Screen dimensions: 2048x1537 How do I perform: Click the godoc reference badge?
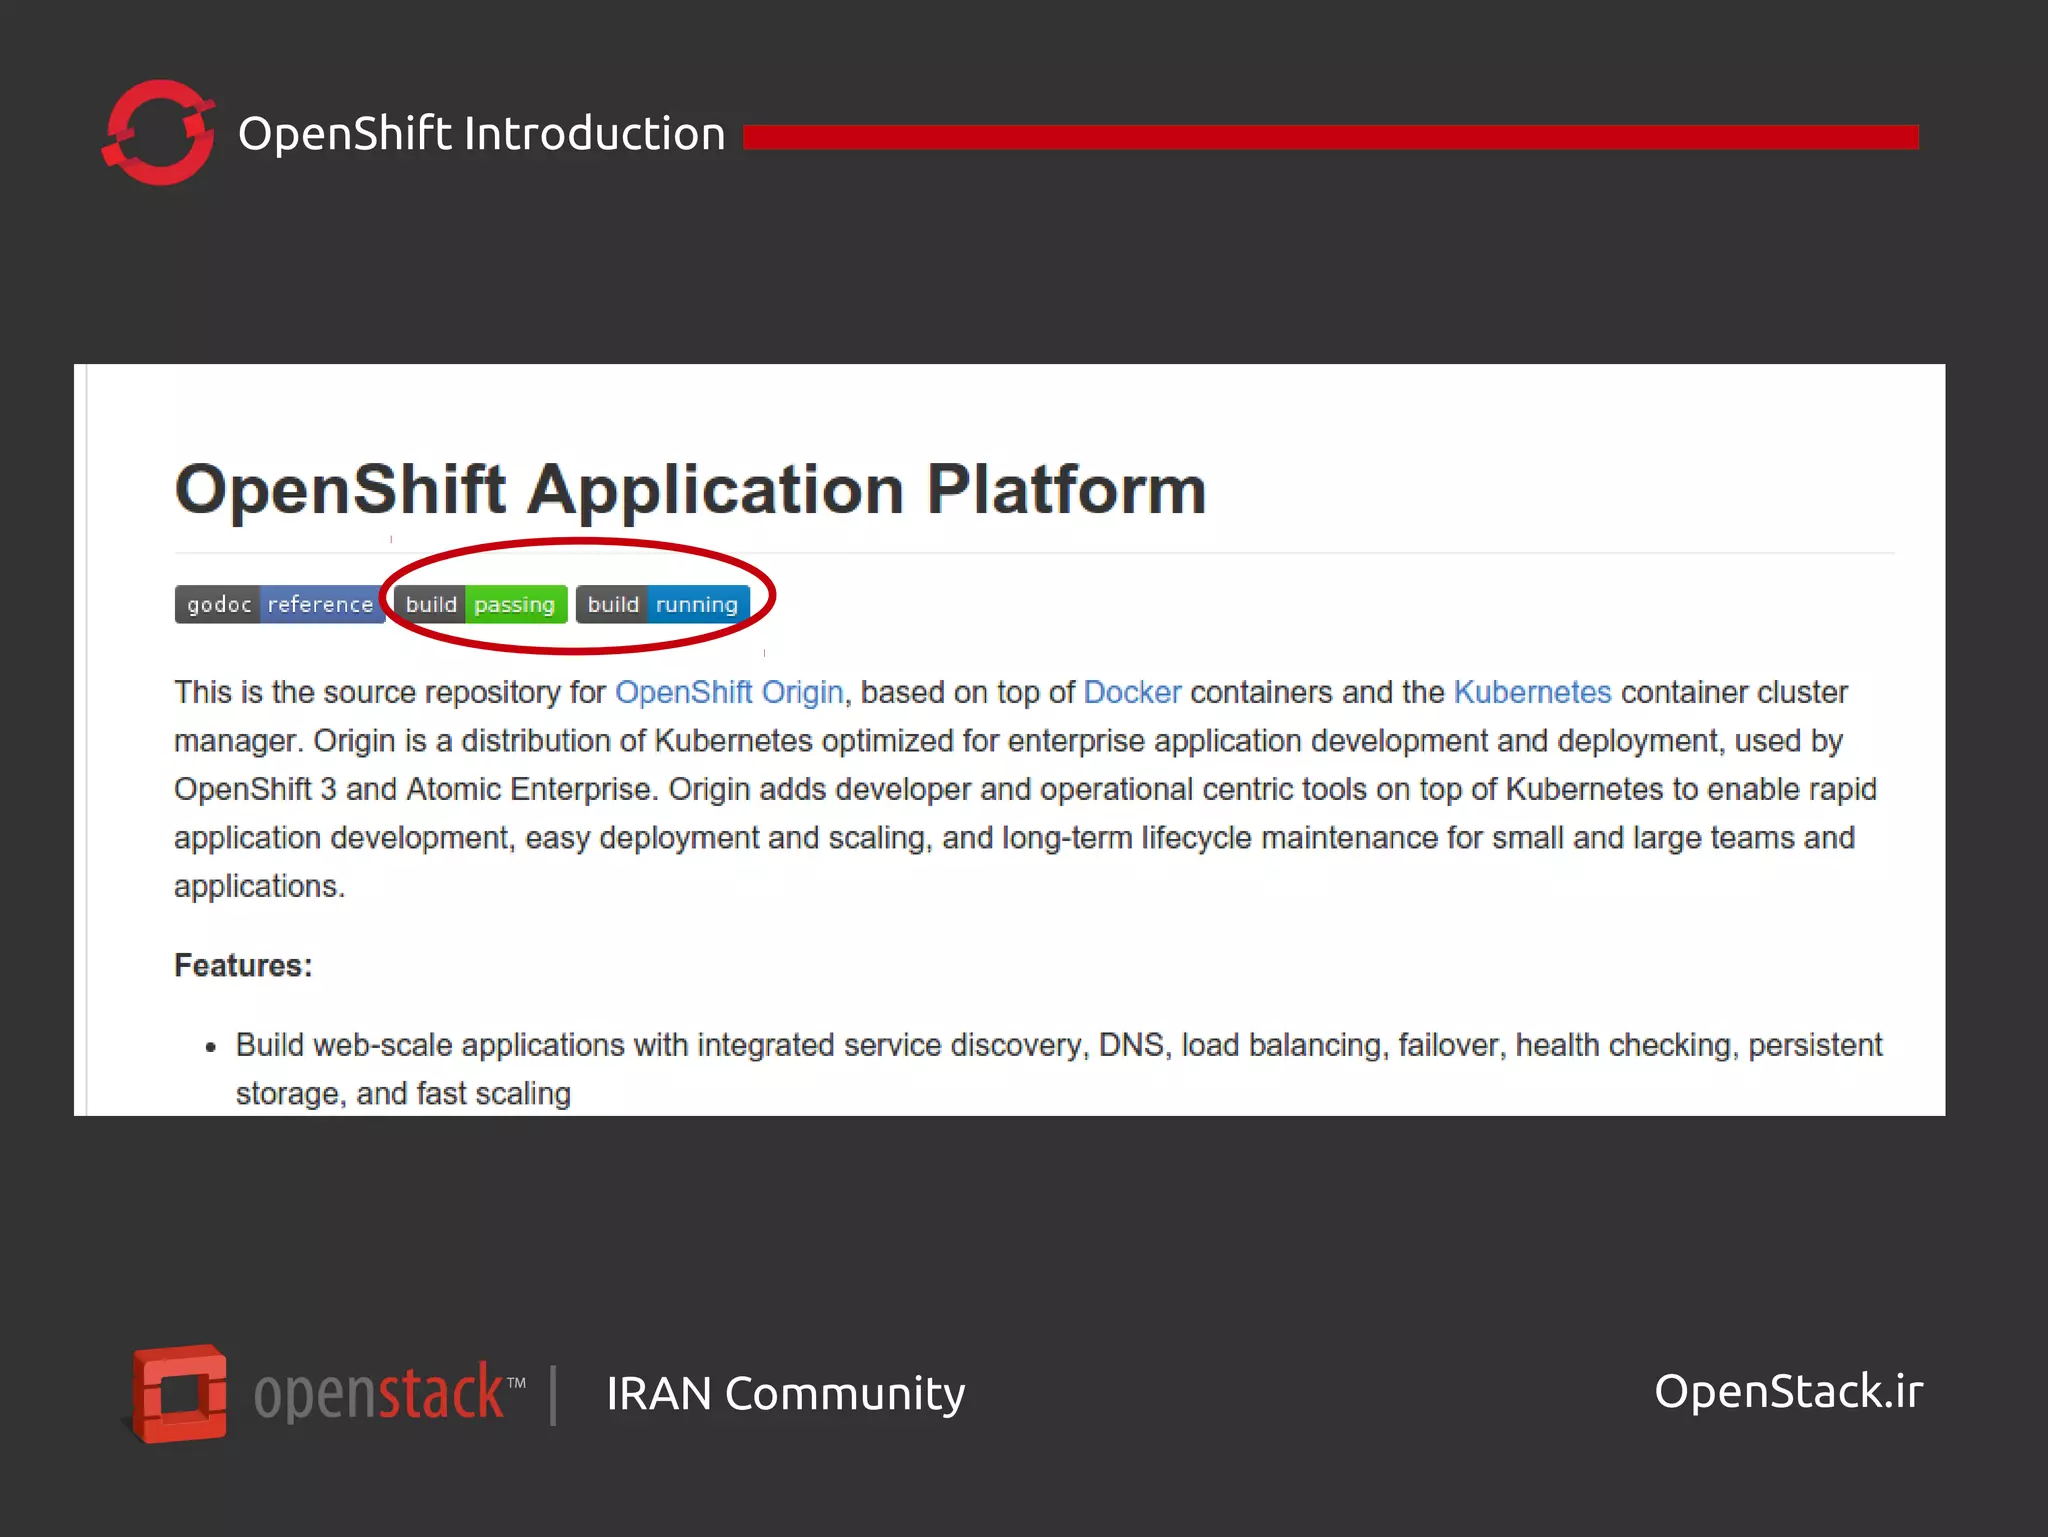coord(279,604)
